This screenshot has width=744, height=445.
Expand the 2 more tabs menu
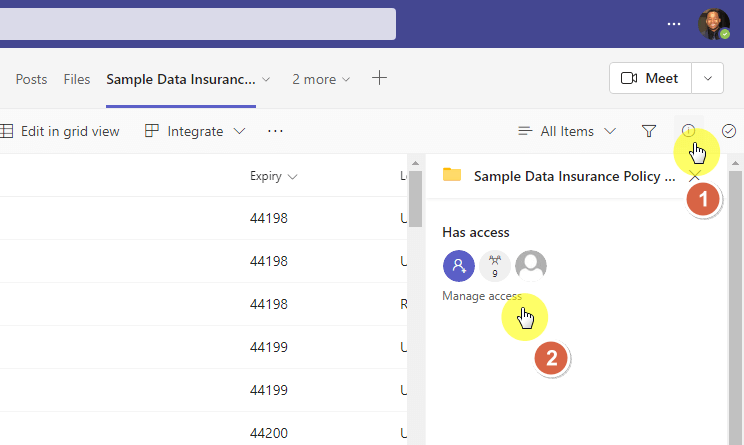tap(321, 79)
